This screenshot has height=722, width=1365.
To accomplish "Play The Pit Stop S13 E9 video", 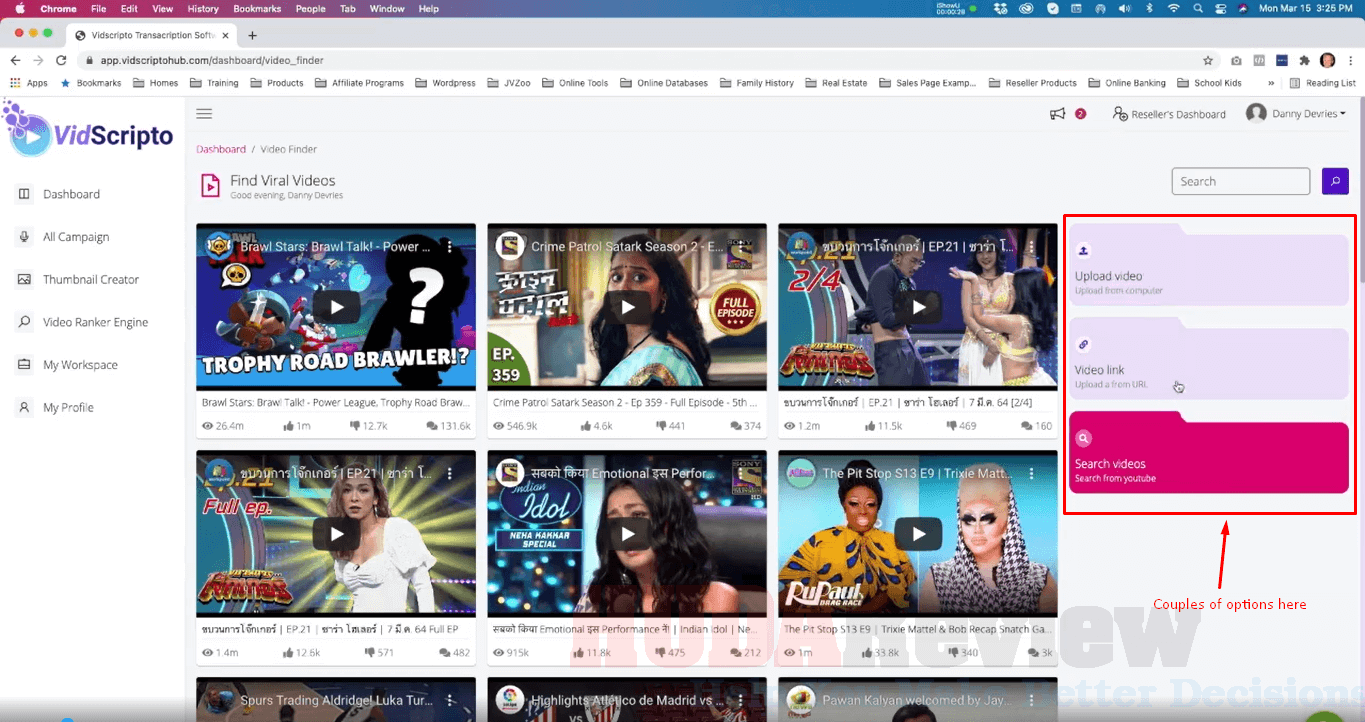I will 918,534.
